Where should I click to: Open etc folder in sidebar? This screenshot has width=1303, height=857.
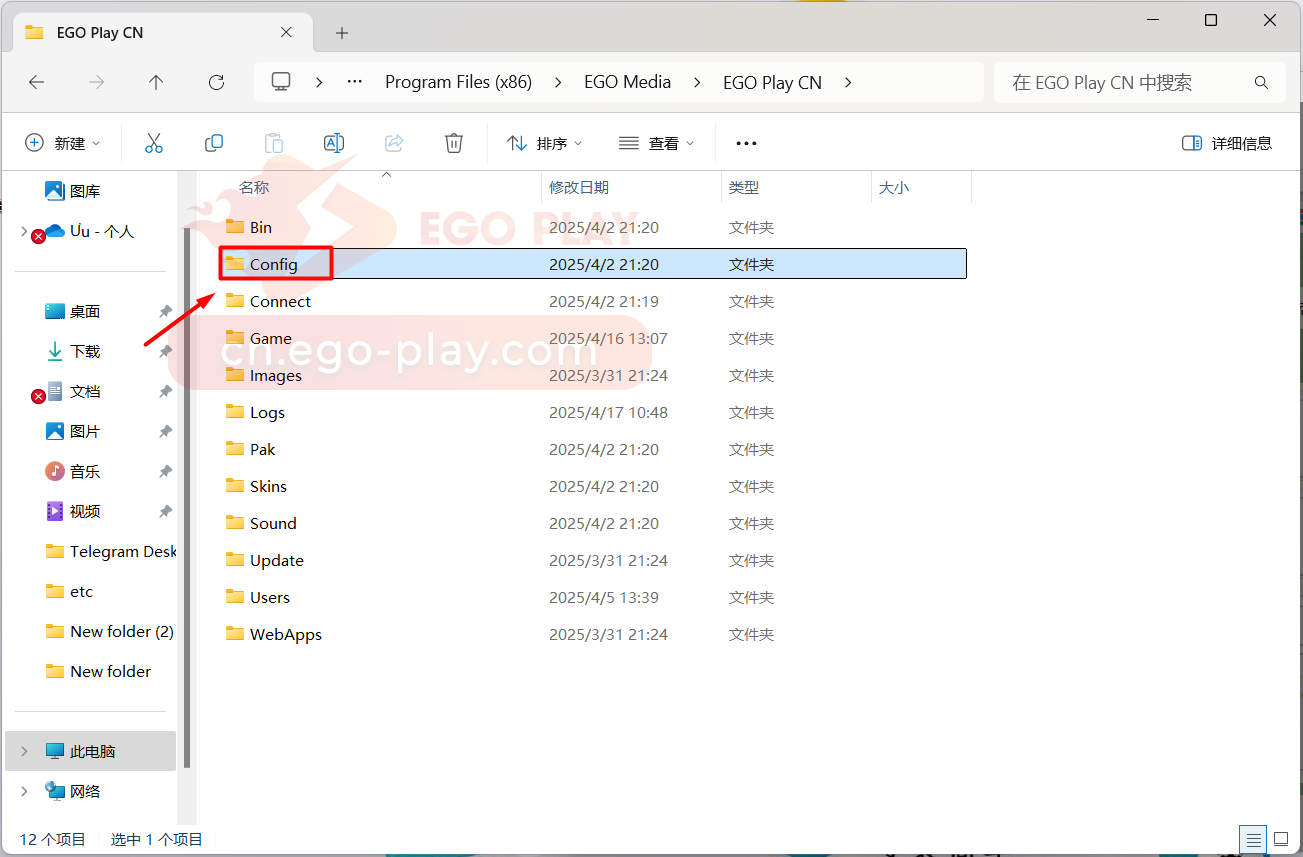point(70,591)
